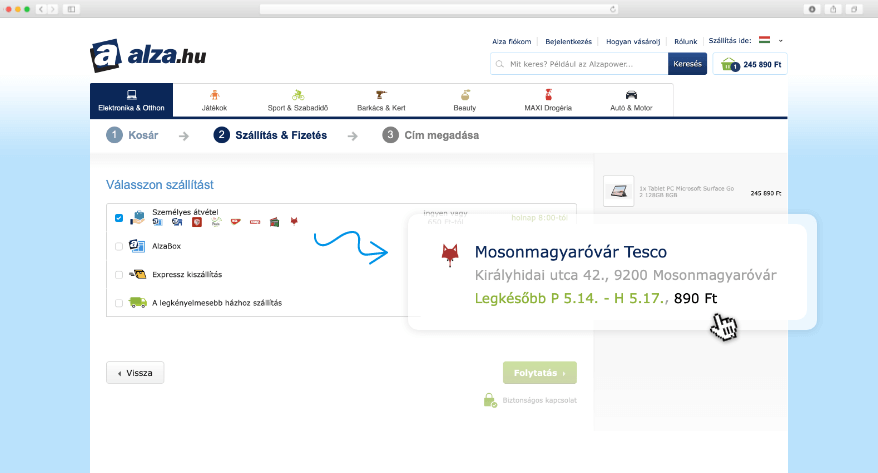Click the Keresés search button

click(687, 64)
